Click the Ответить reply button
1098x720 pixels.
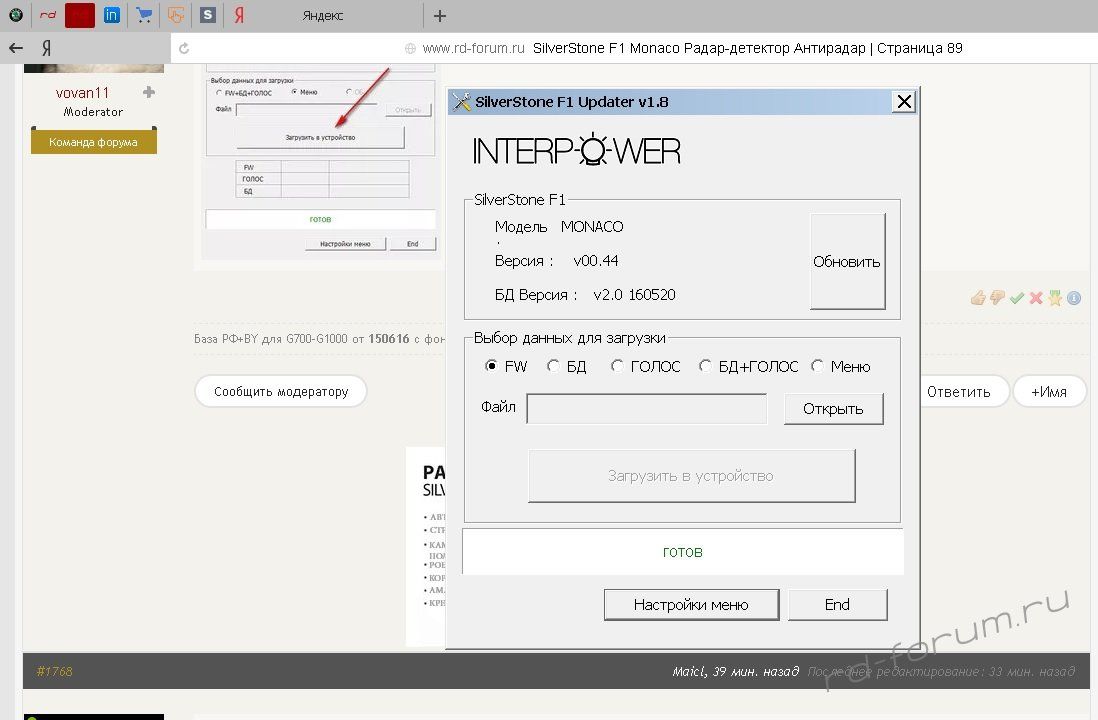coord(957,391)
